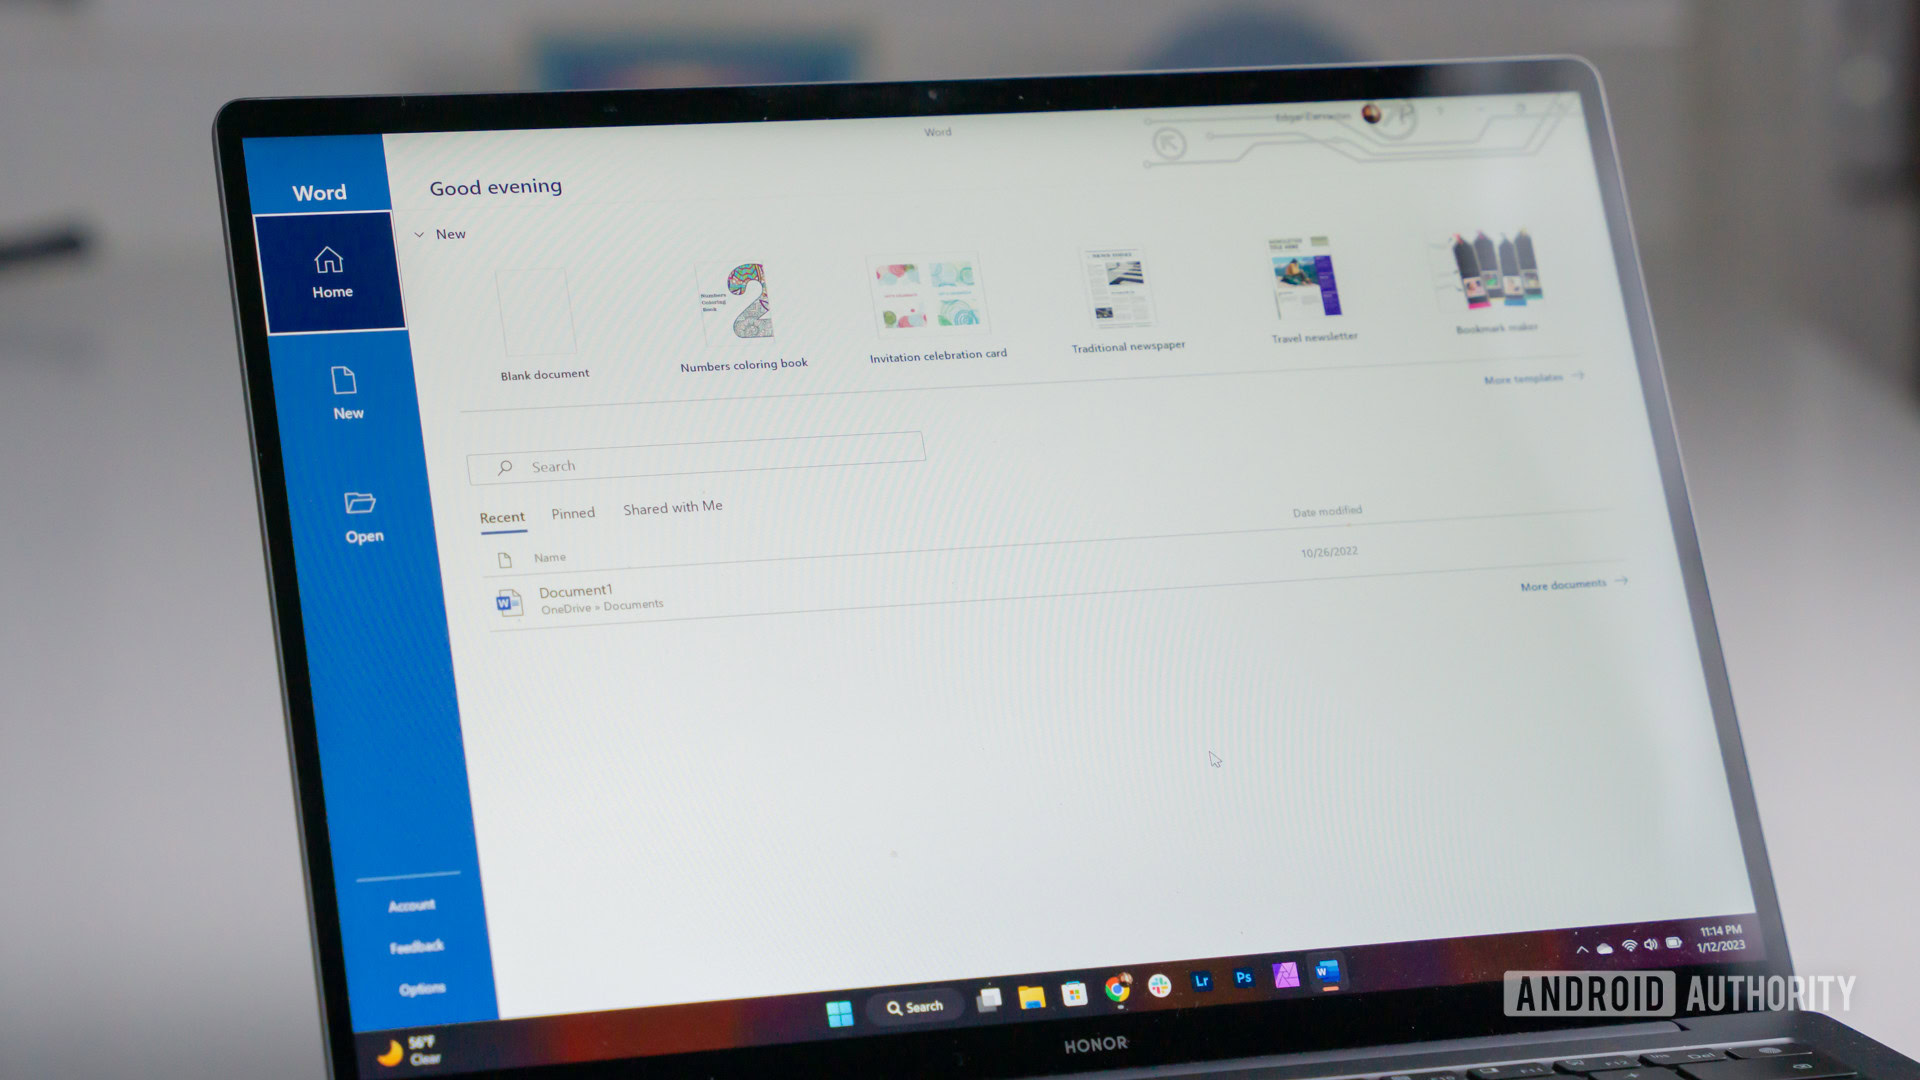This screenshot has width=1920, height=1080.
Task: Click the Blank document template
Action: [545, 313]
